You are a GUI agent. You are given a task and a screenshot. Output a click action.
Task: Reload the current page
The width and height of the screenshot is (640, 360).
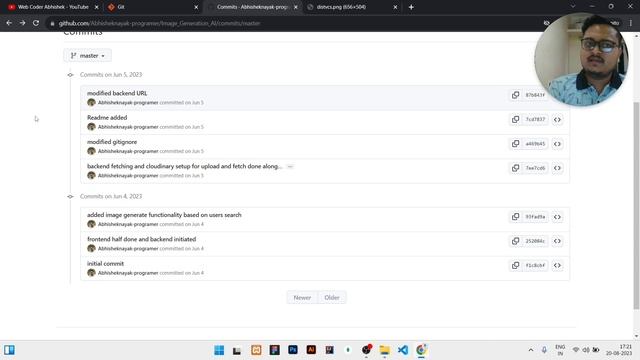[x=36, y=23]
